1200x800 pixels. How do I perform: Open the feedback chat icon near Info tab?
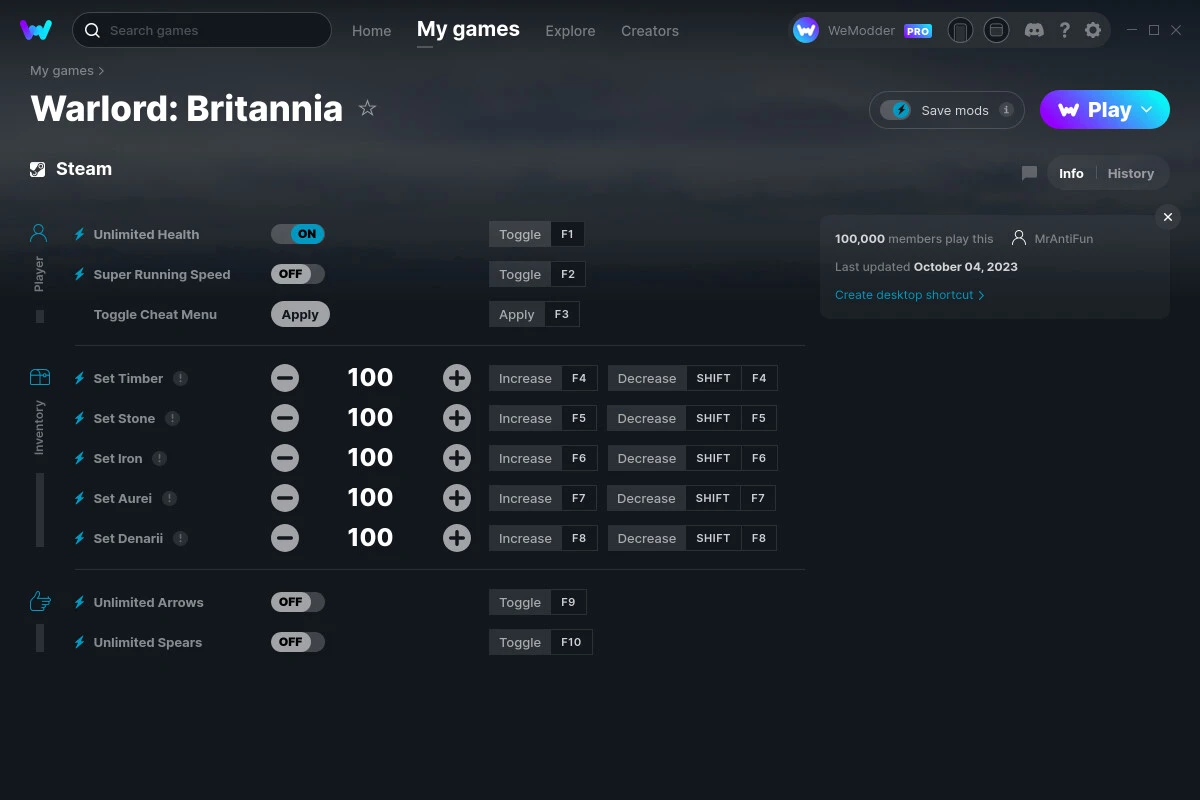click(x=1029, y=172)
